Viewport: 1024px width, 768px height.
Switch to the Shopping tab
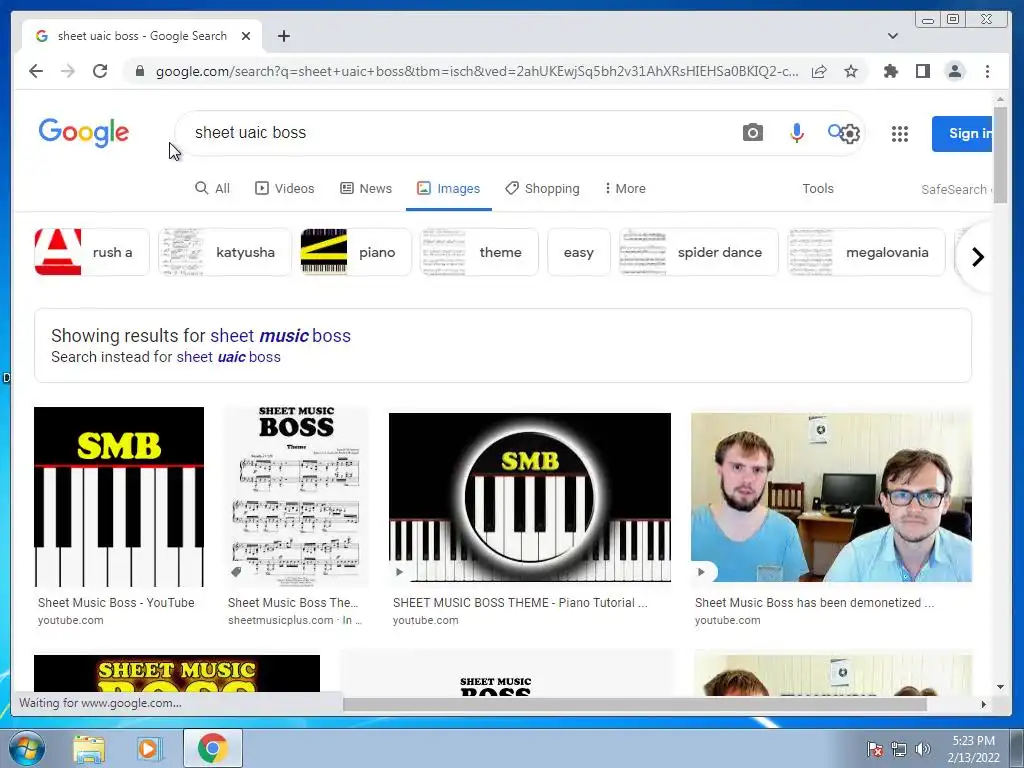click(x=542, y=188)
